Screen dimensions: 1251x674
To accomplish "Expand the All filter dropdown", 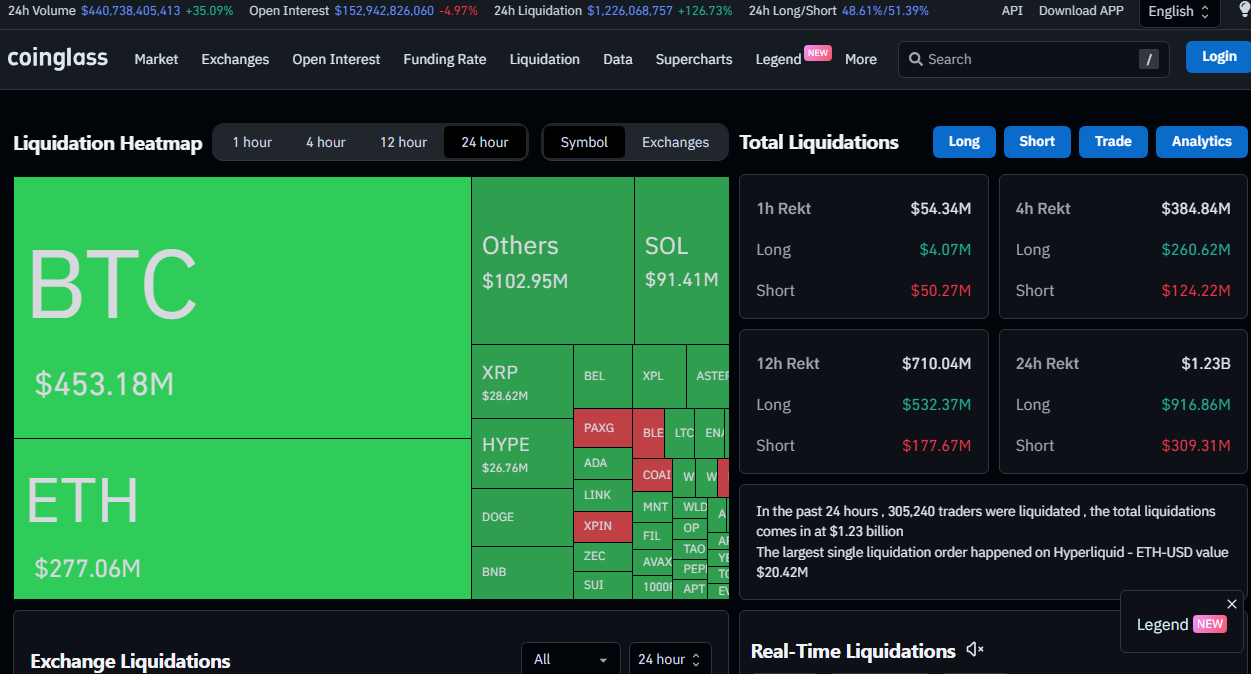I will (x=570, y=659).
